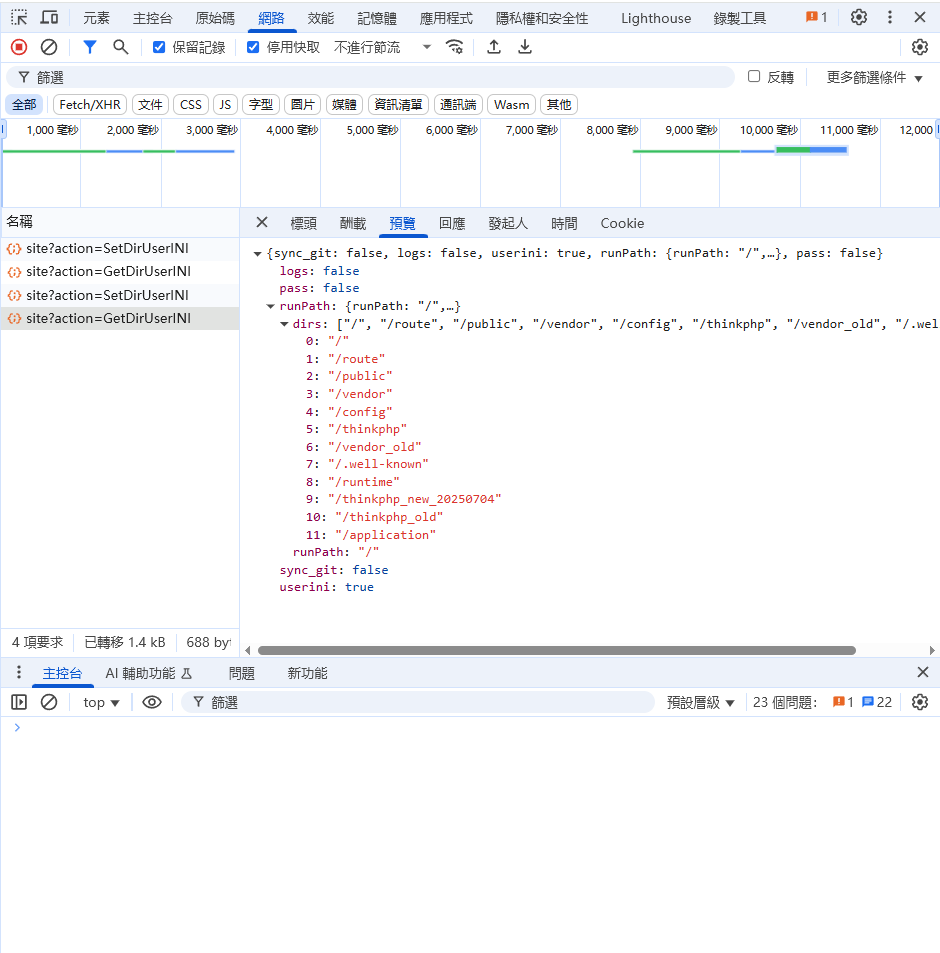Select first GetDirUserINI request

click(120, 271)
